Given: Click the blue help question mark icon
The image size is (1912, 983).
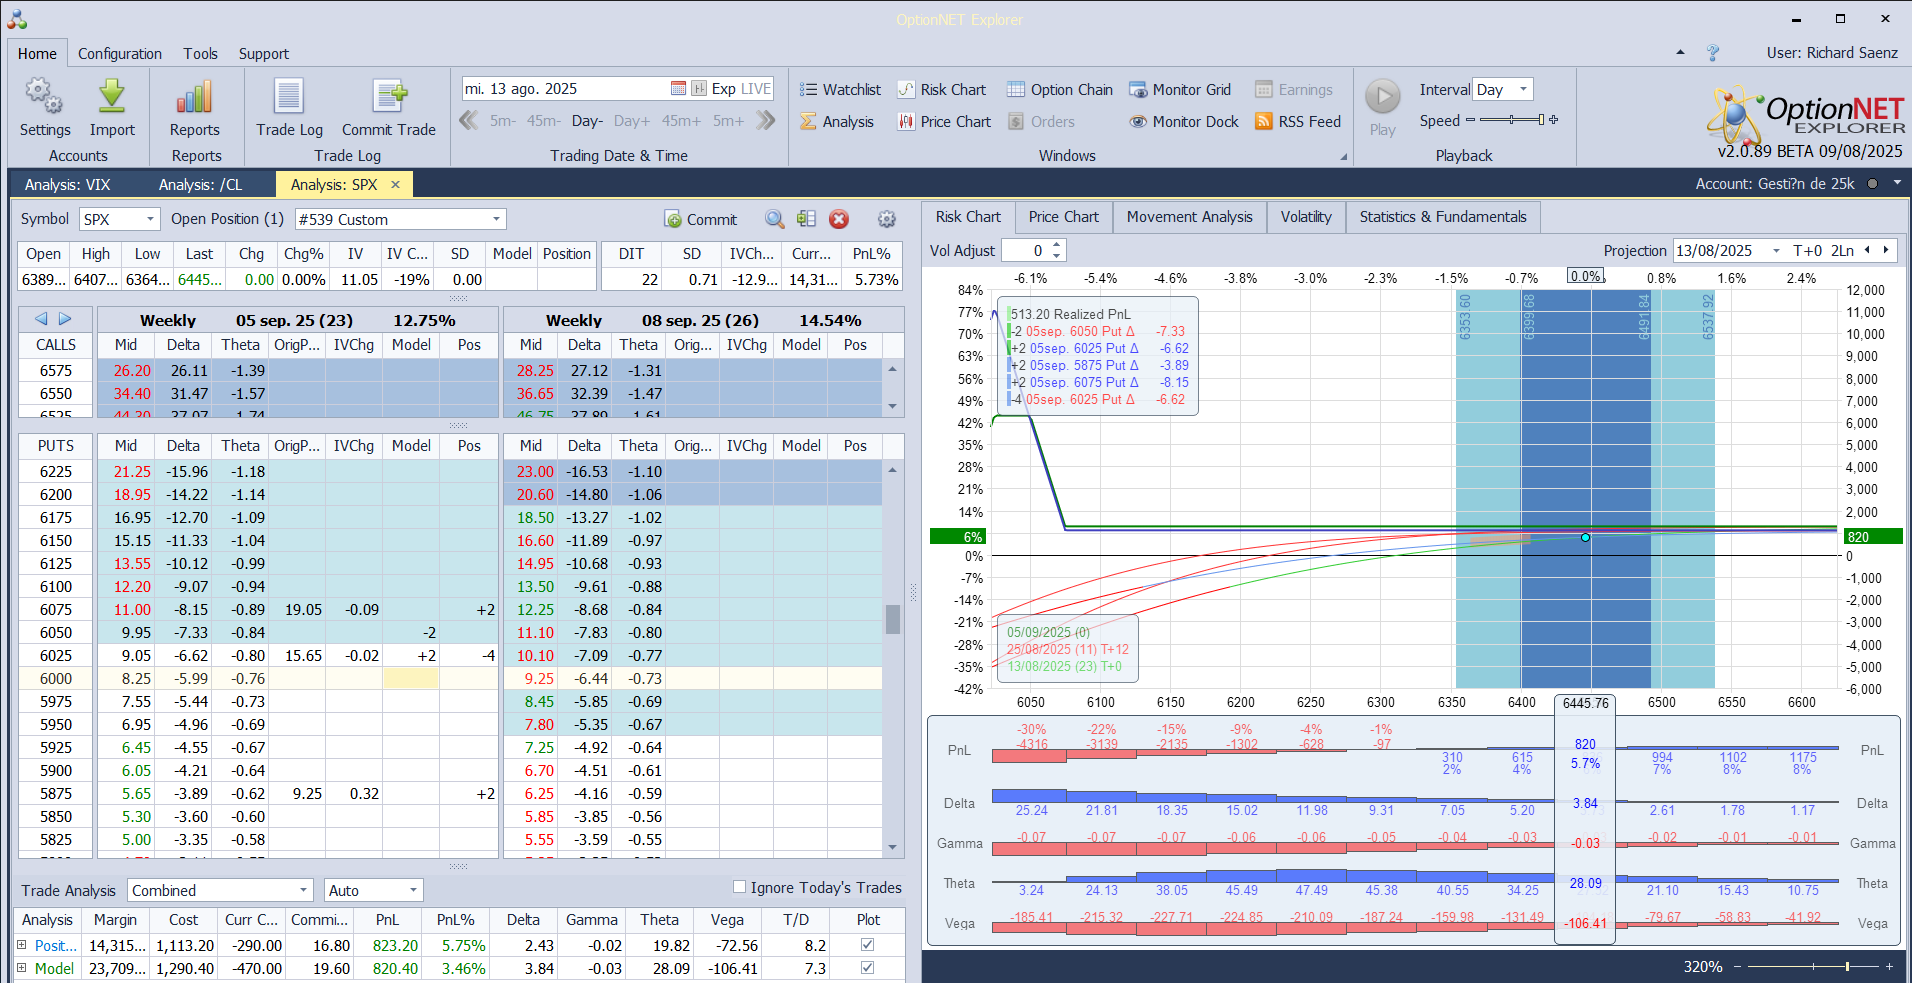Looking at the screenshot, I should pos(1713,53).
